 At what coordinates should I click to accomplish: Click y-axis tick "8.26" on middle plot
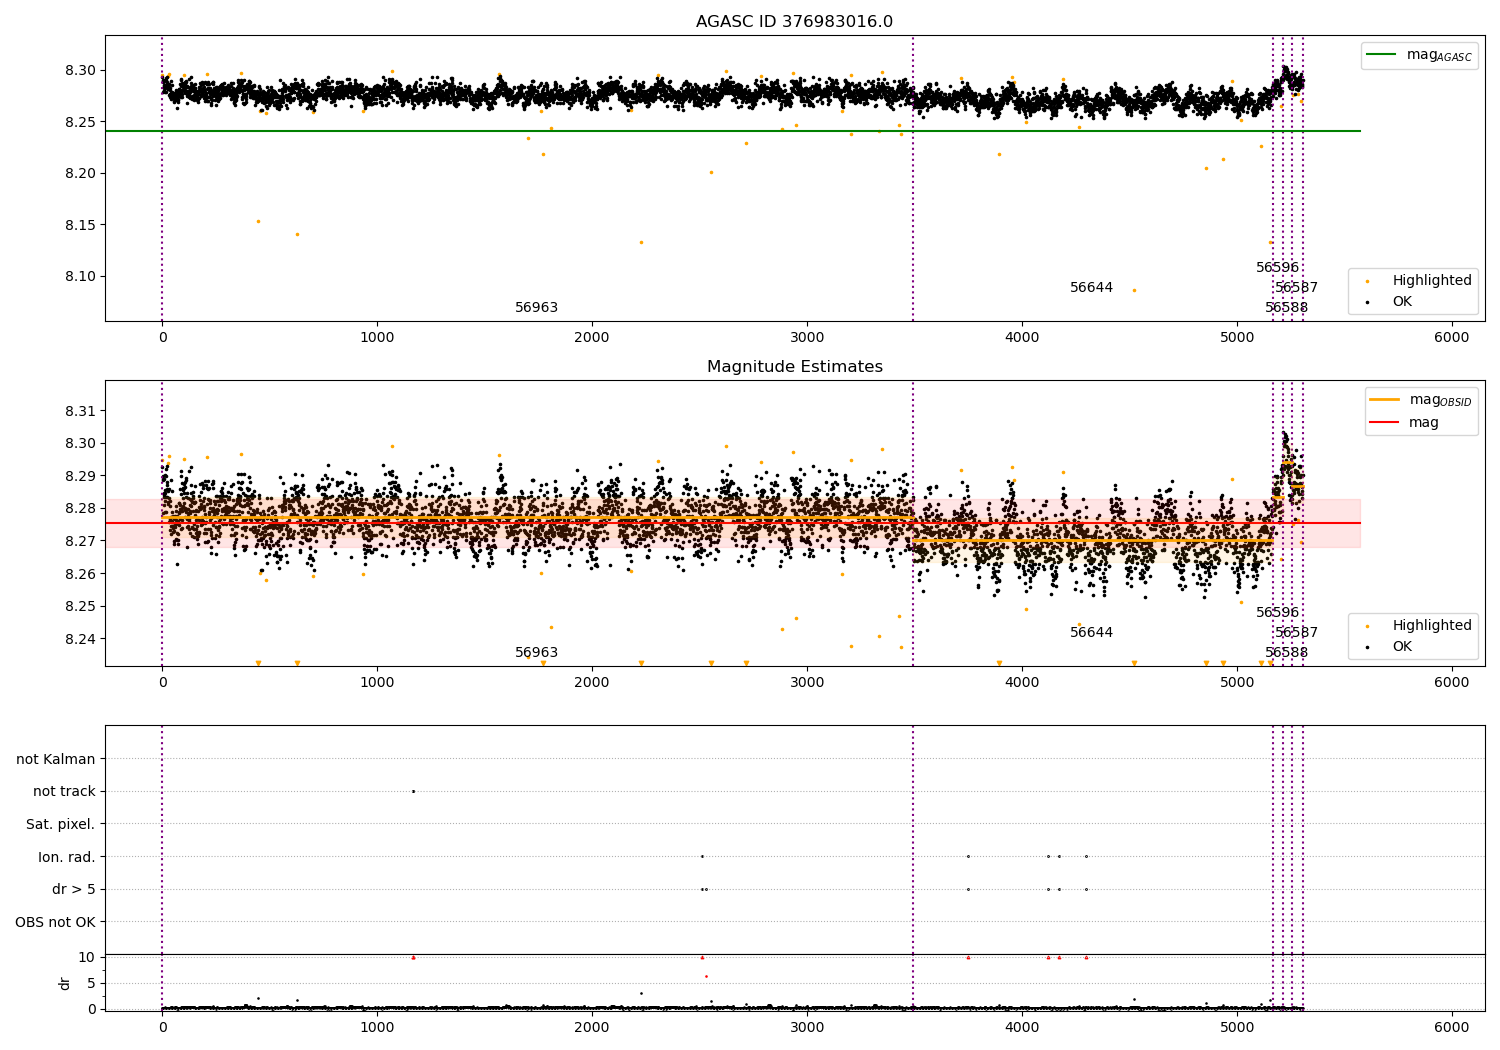82,574
